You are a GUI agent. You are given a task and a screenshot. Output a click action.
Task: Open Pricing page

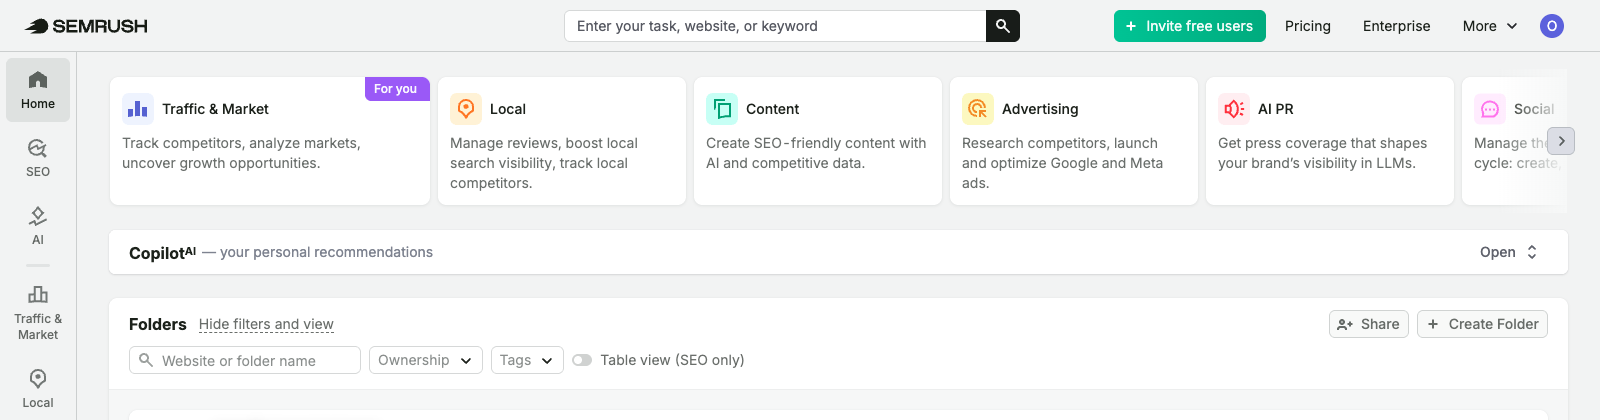point(1308,26)
